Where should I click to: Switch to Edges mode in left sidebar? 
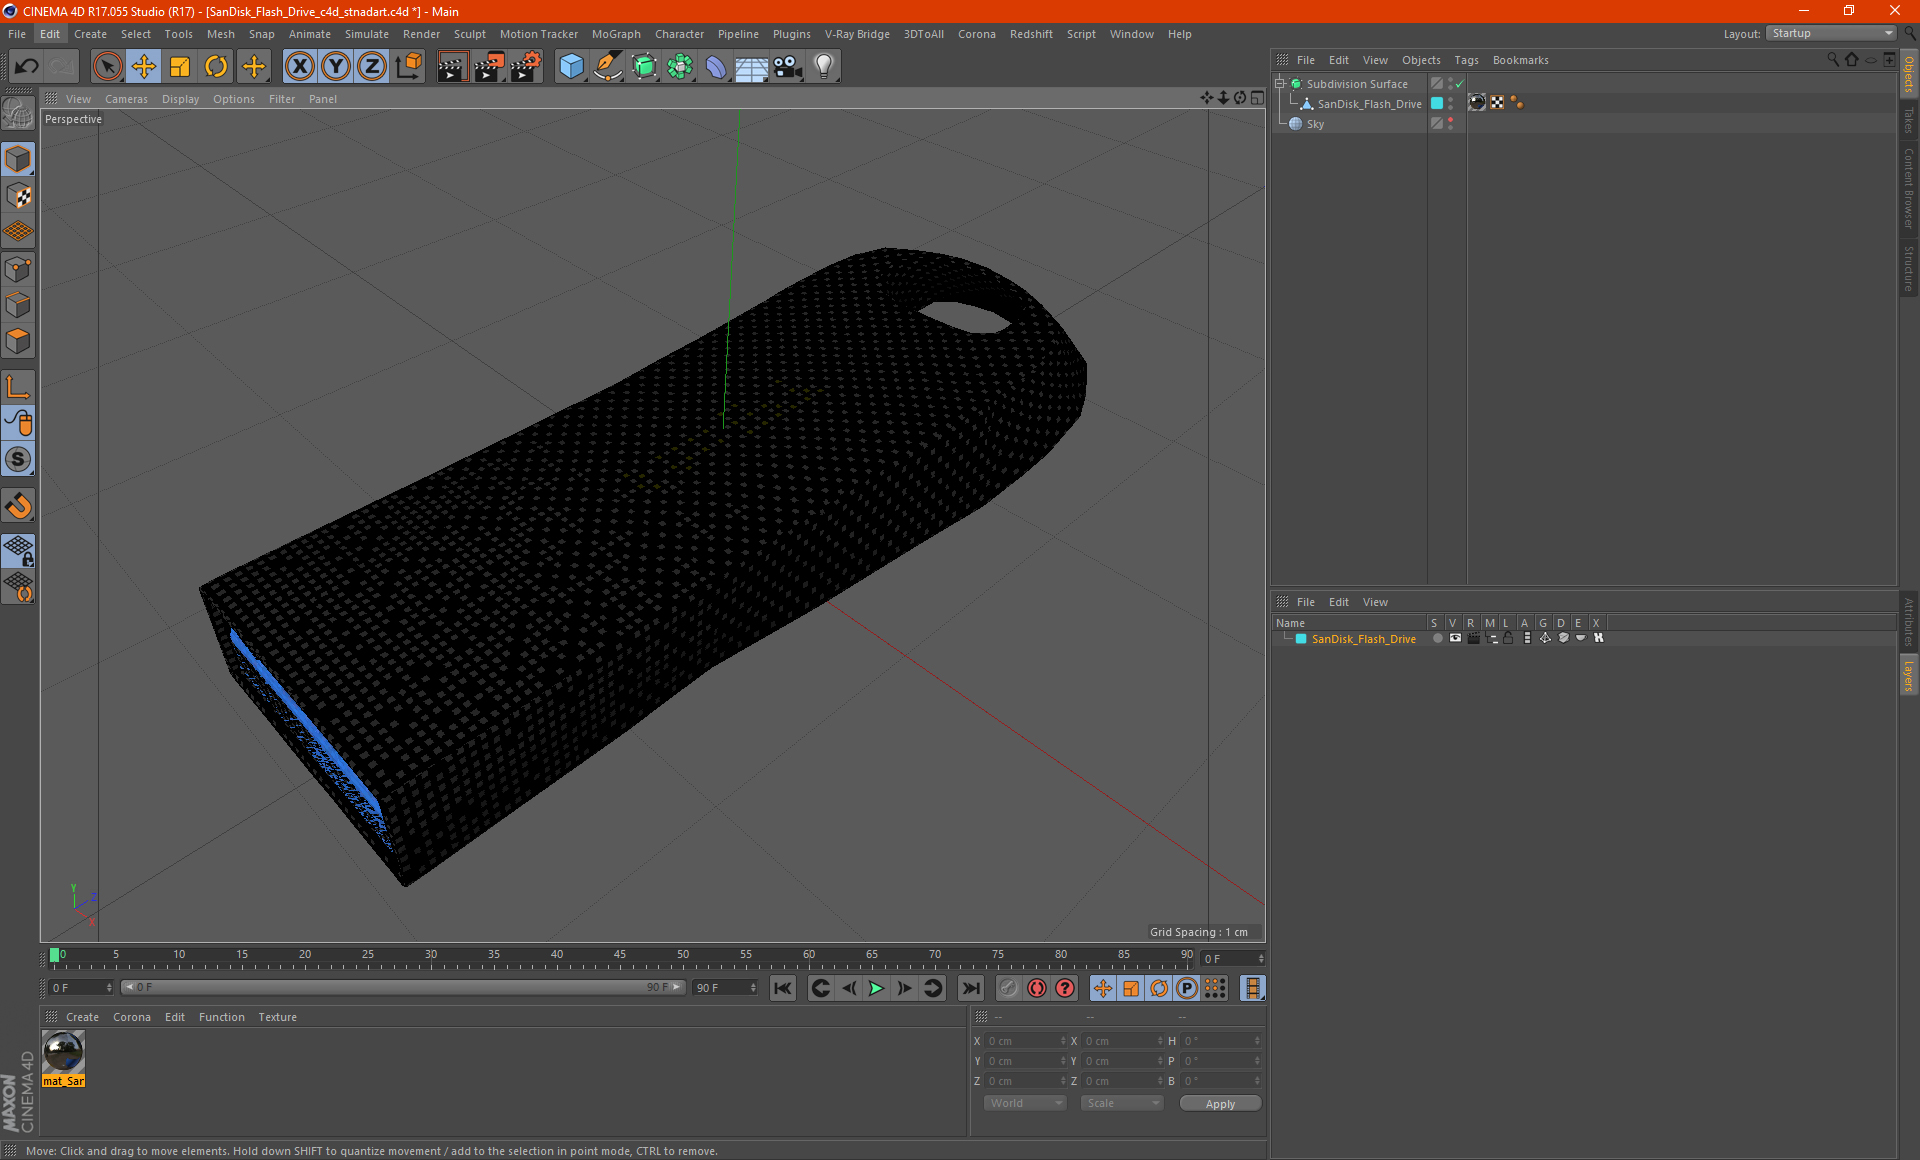coord(18,305)
